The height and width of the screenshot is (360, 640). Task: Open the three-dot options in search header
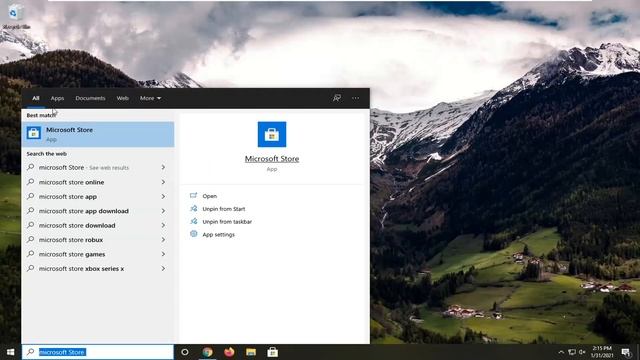(356, 98)
